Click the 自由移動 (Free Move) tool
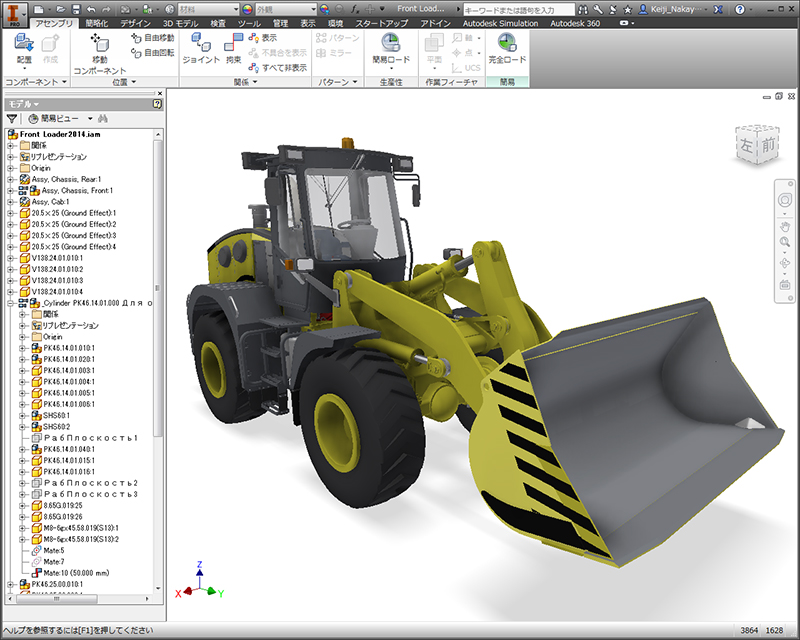 click(151, 38)
